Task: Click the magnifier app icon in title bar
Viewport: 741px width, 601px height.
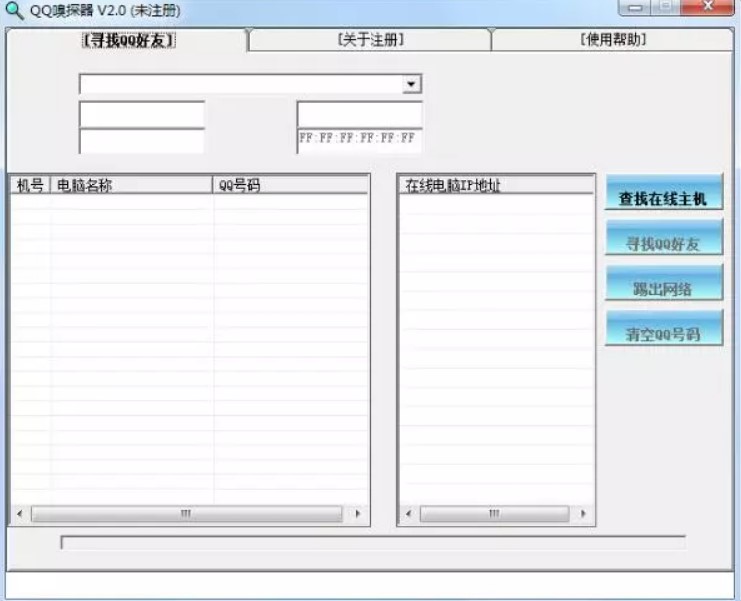Action: pyautogui.click(x=14, y=10)
